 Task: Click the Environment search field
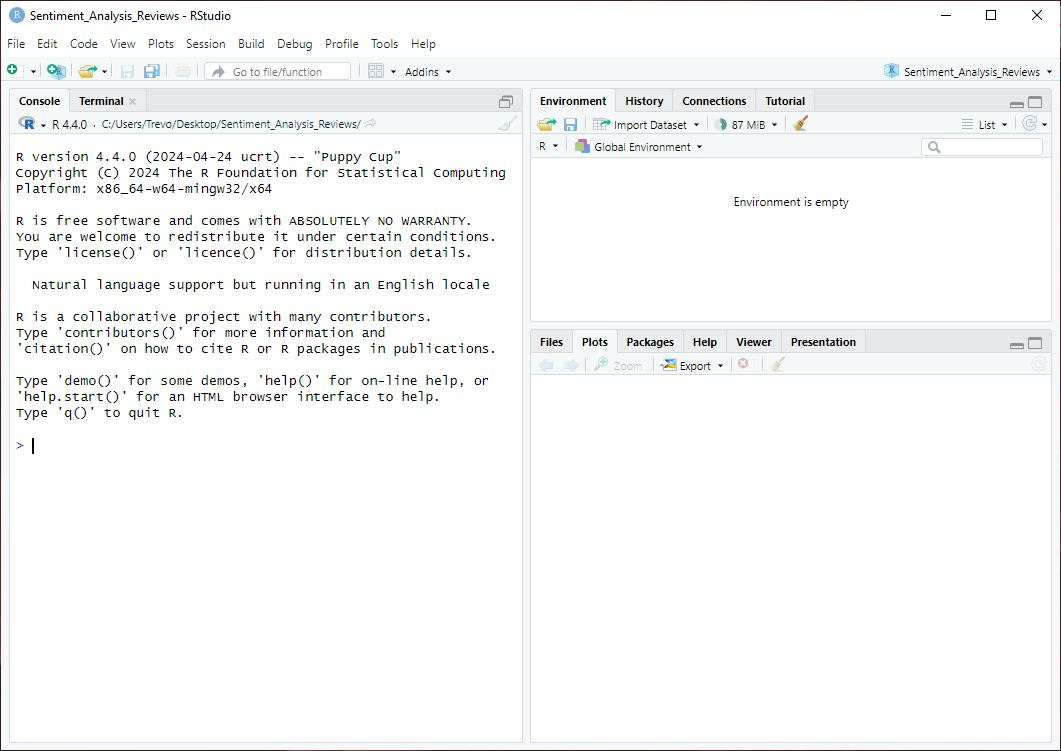point(982,147)
